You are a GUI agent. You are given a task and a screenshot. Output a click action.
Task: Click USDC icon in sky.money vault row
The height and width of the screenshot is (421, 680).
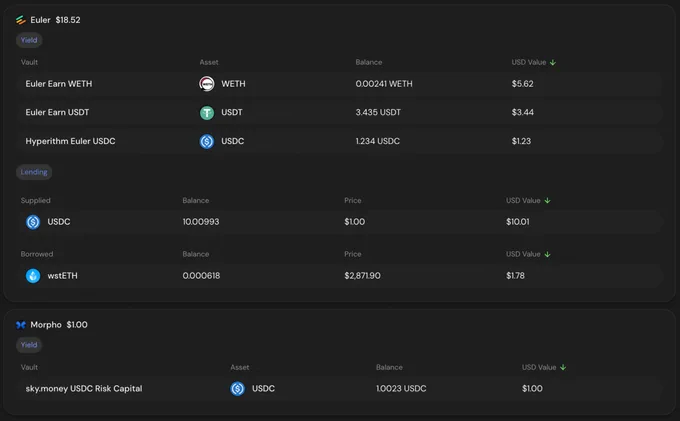[237, 388]
